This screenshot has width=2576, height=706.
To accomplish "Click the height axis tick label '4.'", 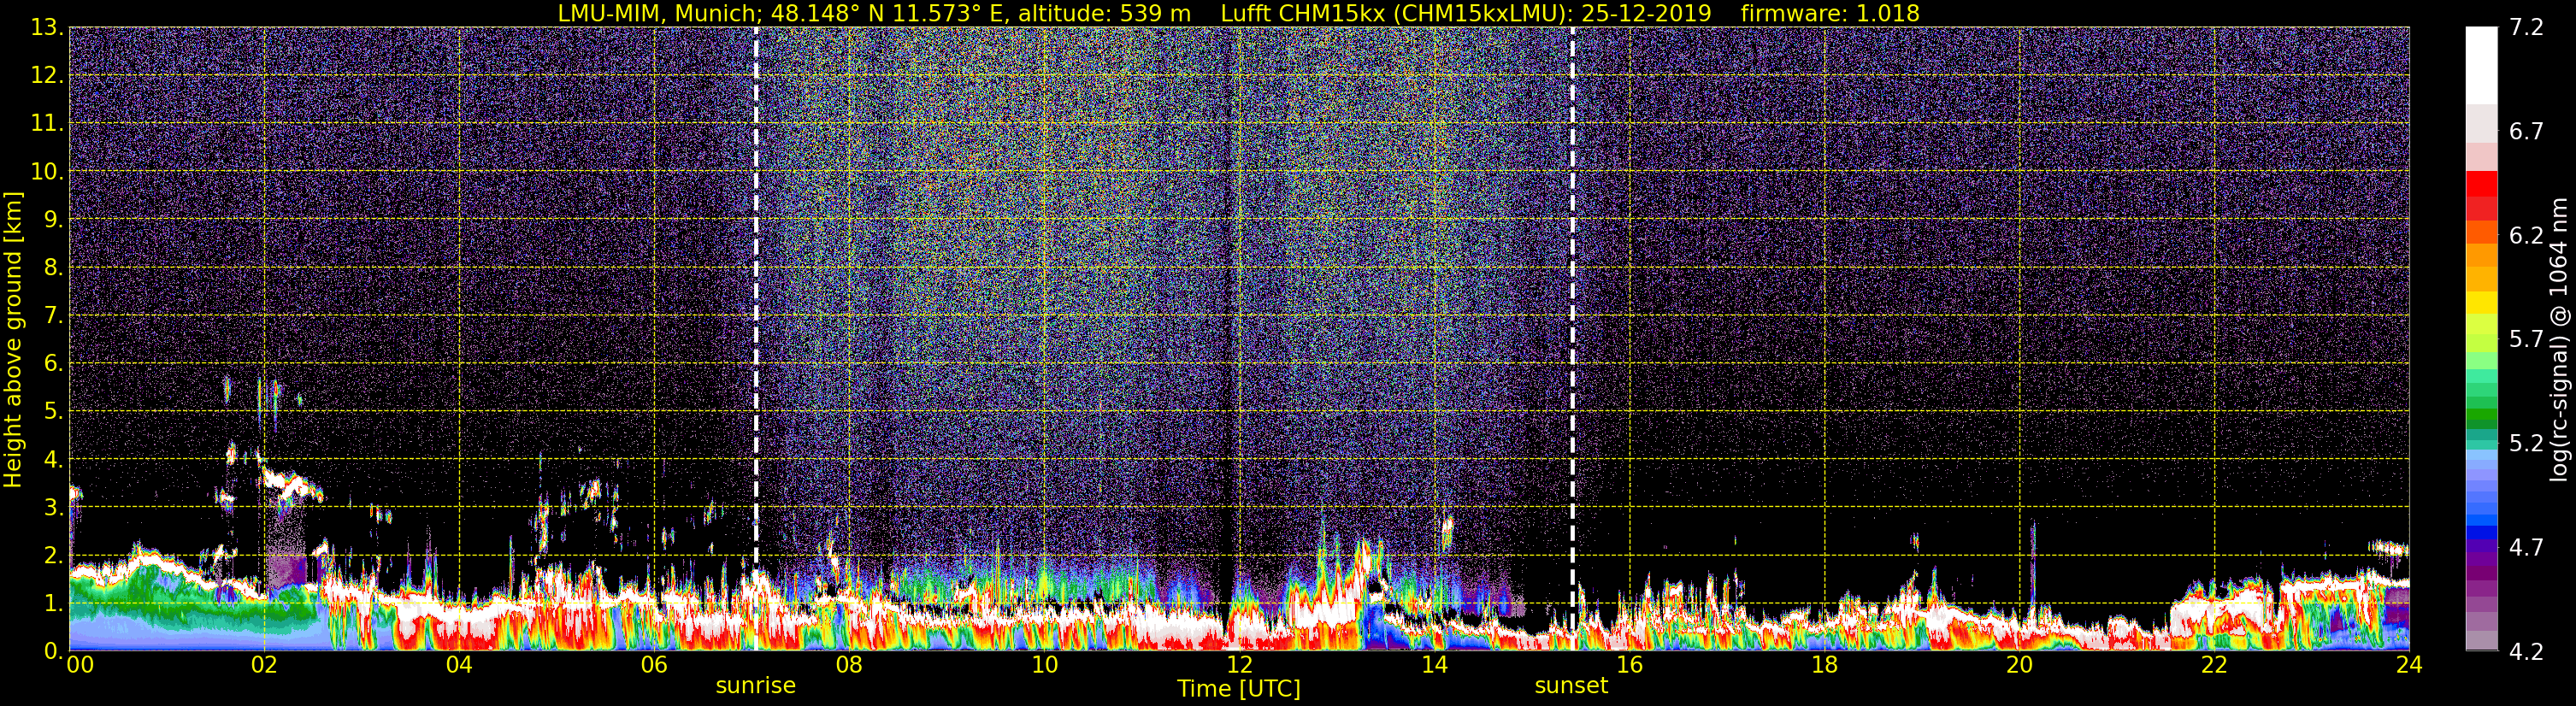I will [x=53, y=460].
